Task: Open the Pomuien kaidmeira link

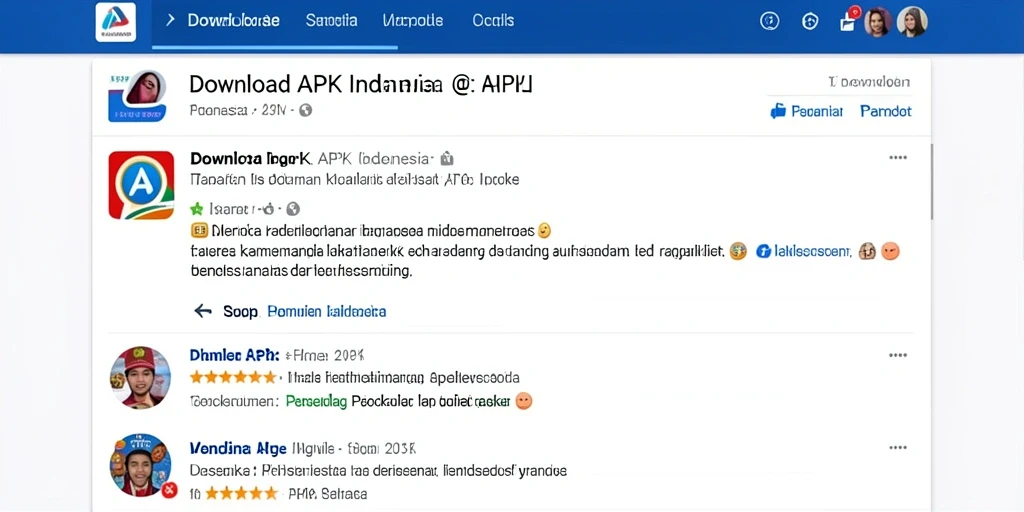Action: click(x=327, y=312)
